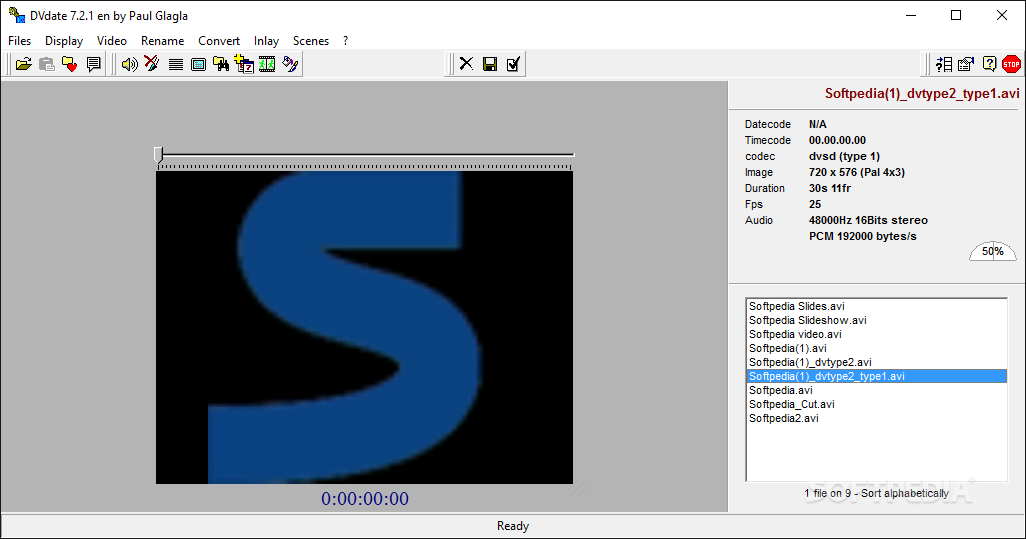1026x539 pixels.
Task: Select Softpedia Slideshow.avi in file list
Action: 876,320
